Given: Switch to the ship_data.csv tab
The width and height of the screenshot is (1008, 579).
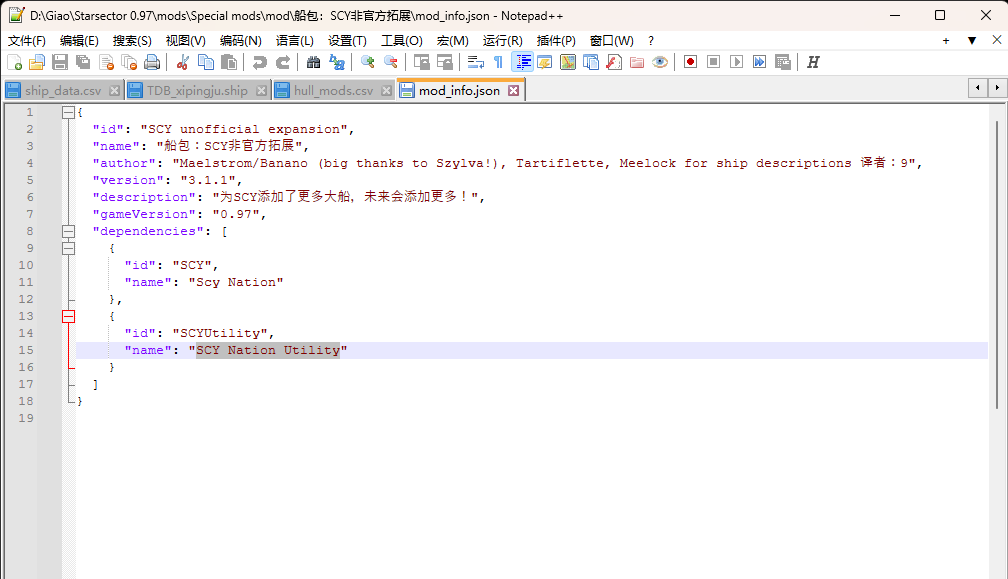Looking at the screenshot, I should coord(60,88).
